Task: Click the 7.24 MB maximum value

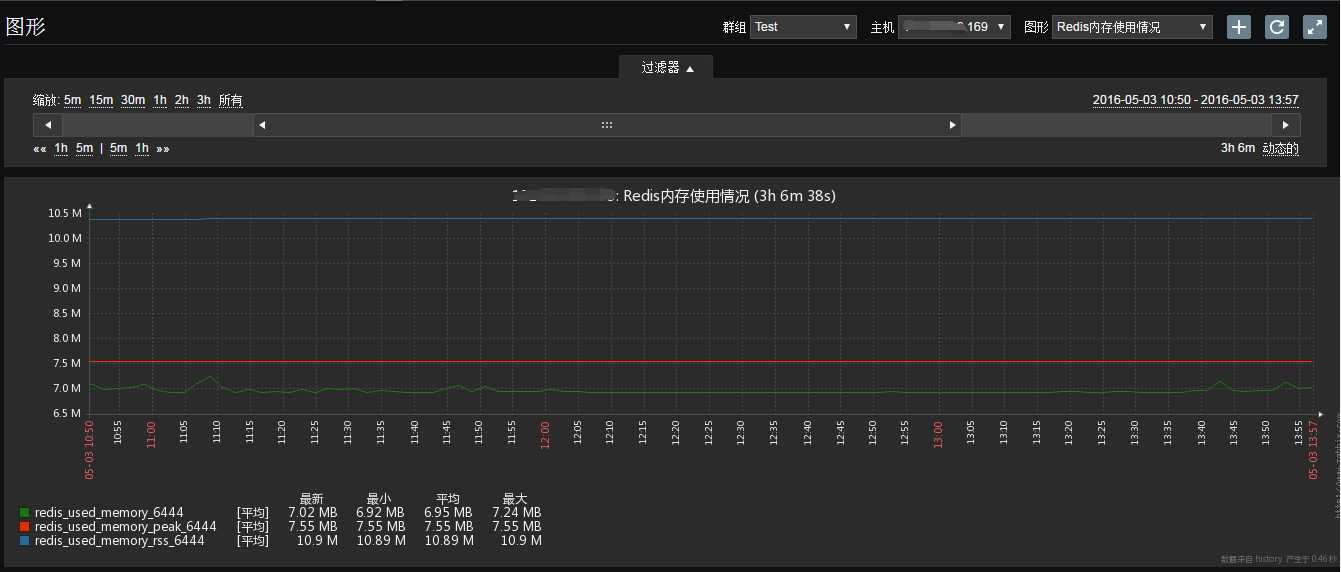Action: pyautogui.click(x=516, y=513)
